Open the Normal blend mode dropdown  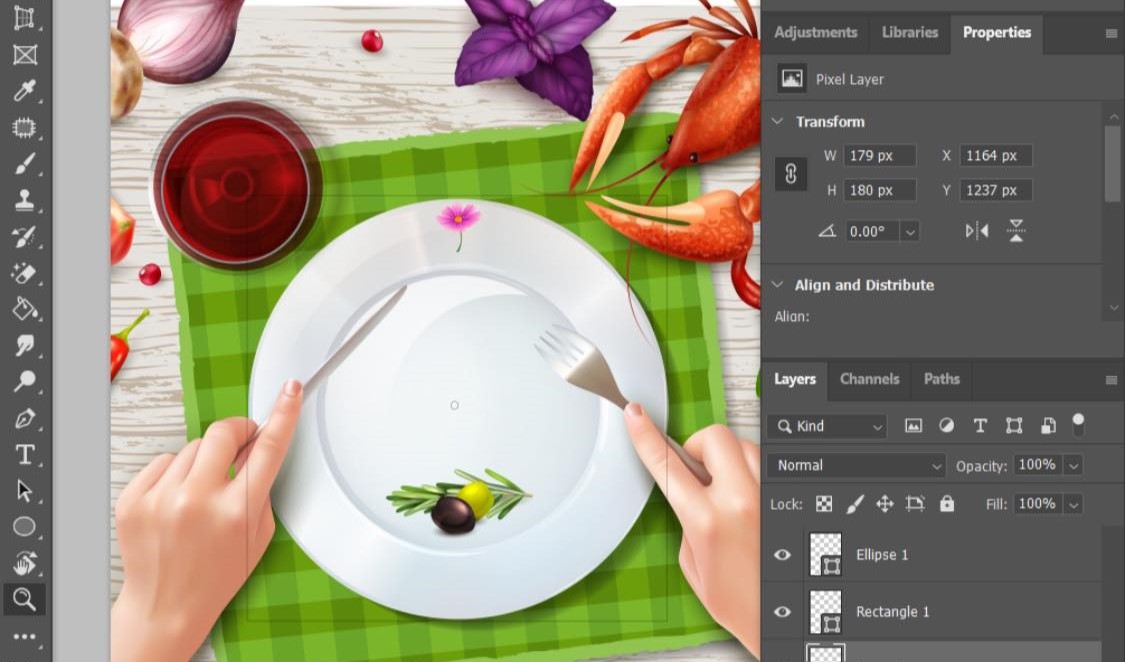pos(856,465)
